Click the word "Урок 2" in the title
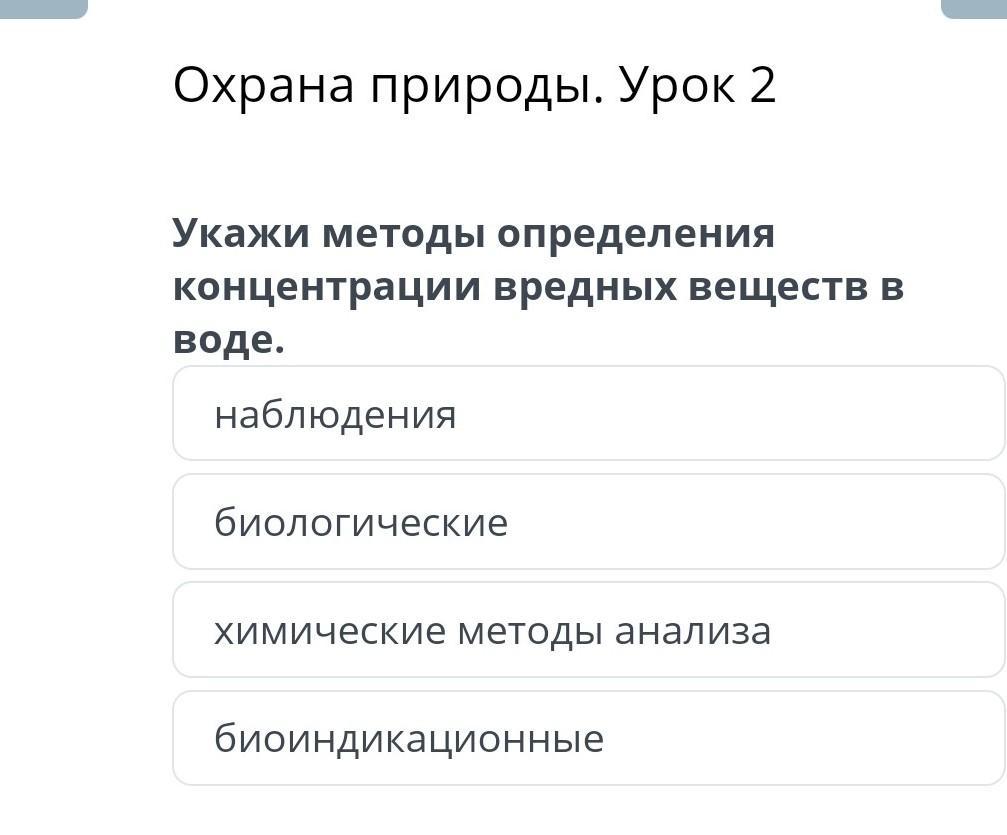Screen dimensions: 1007x835 click(x=697, y=86)
